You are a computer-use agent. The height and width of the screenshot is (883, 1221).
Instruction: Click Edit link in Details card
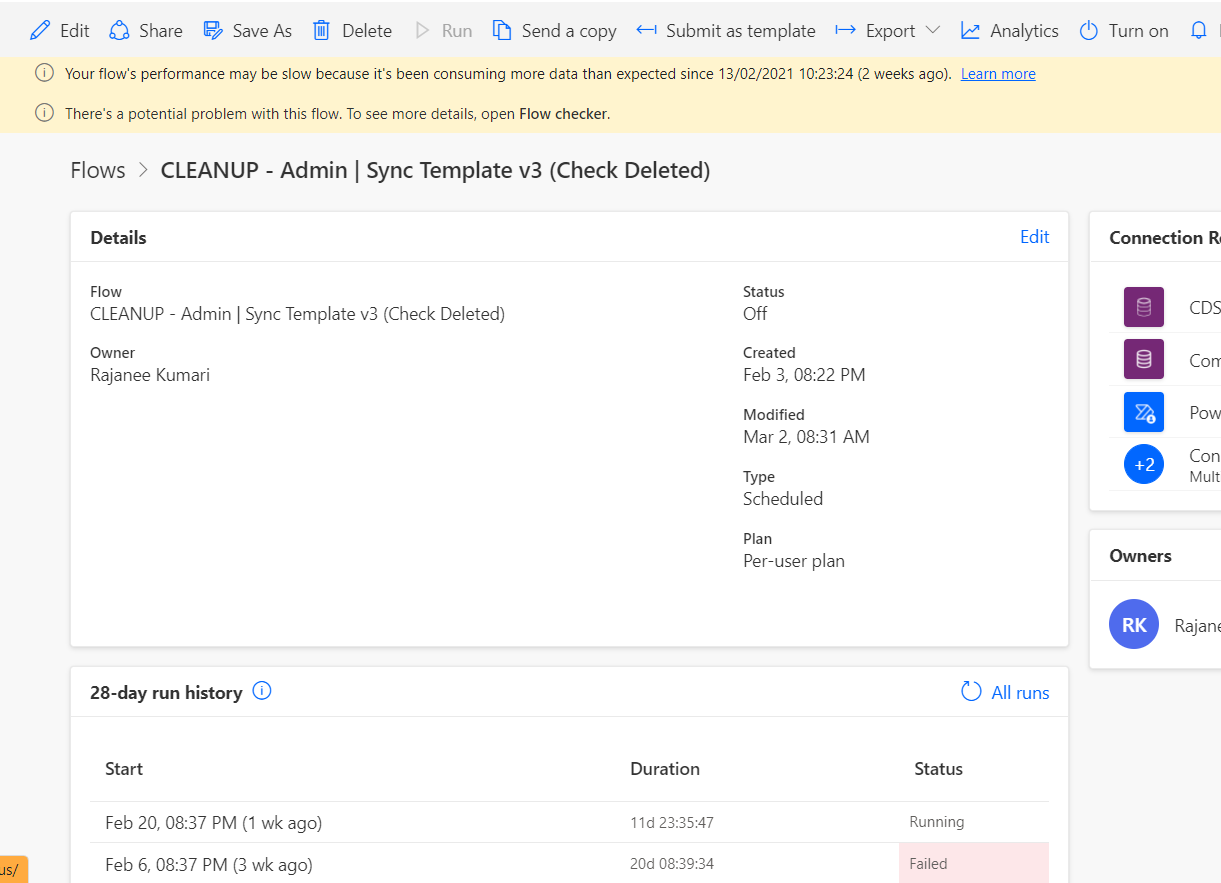[1035, 237]
